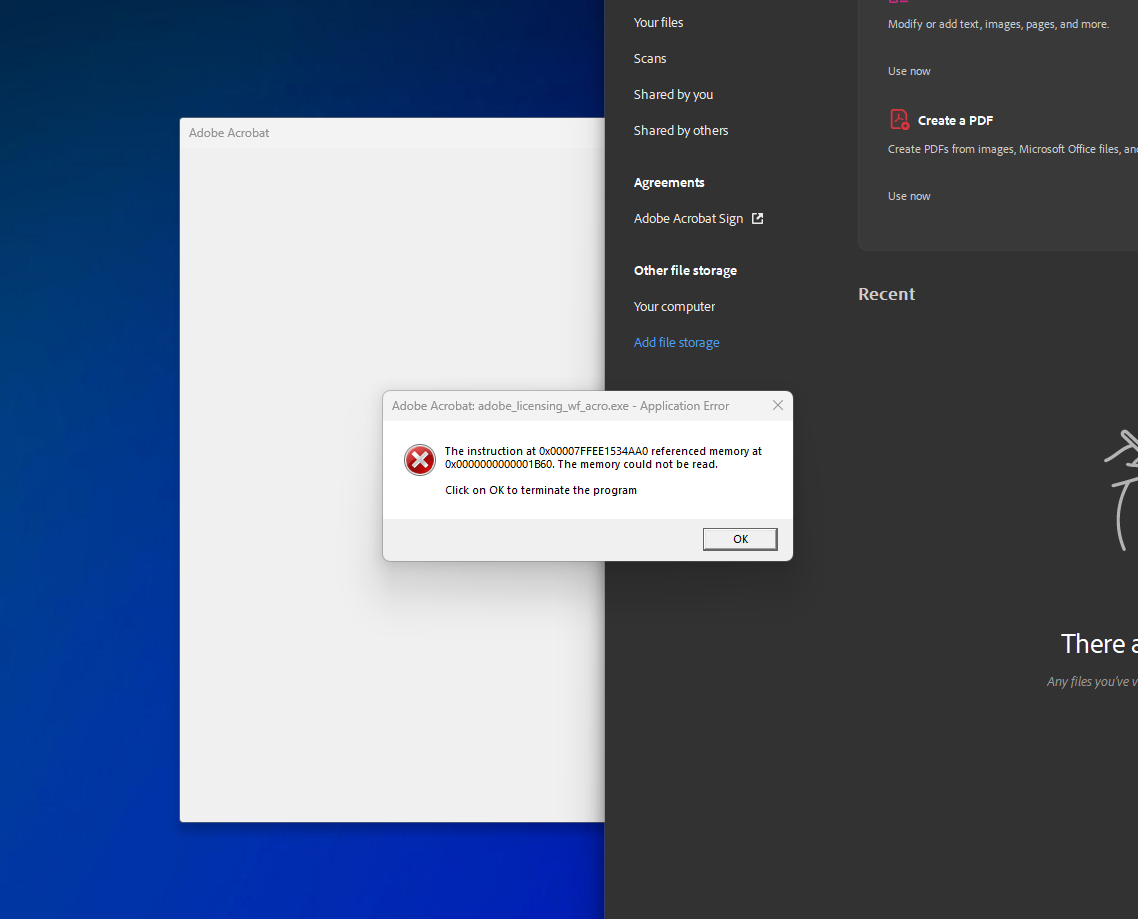
Task: Click Use now under Create a PDF
Action: [908, 195]
